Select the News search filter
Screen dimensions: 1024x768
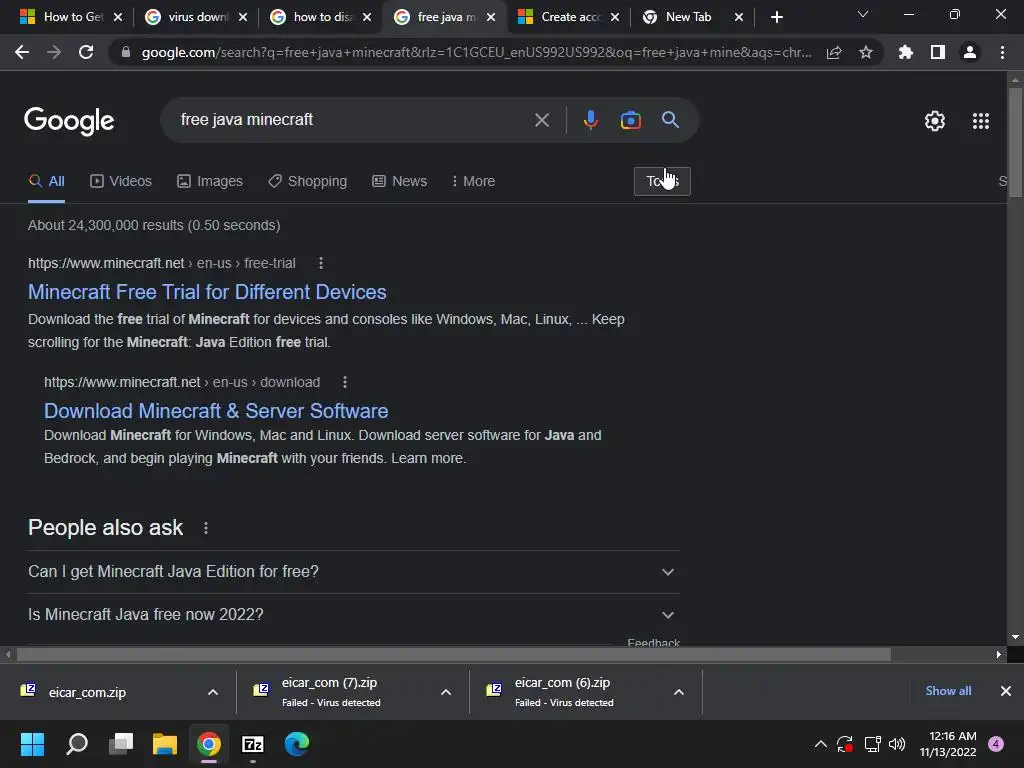pos(400,181)
